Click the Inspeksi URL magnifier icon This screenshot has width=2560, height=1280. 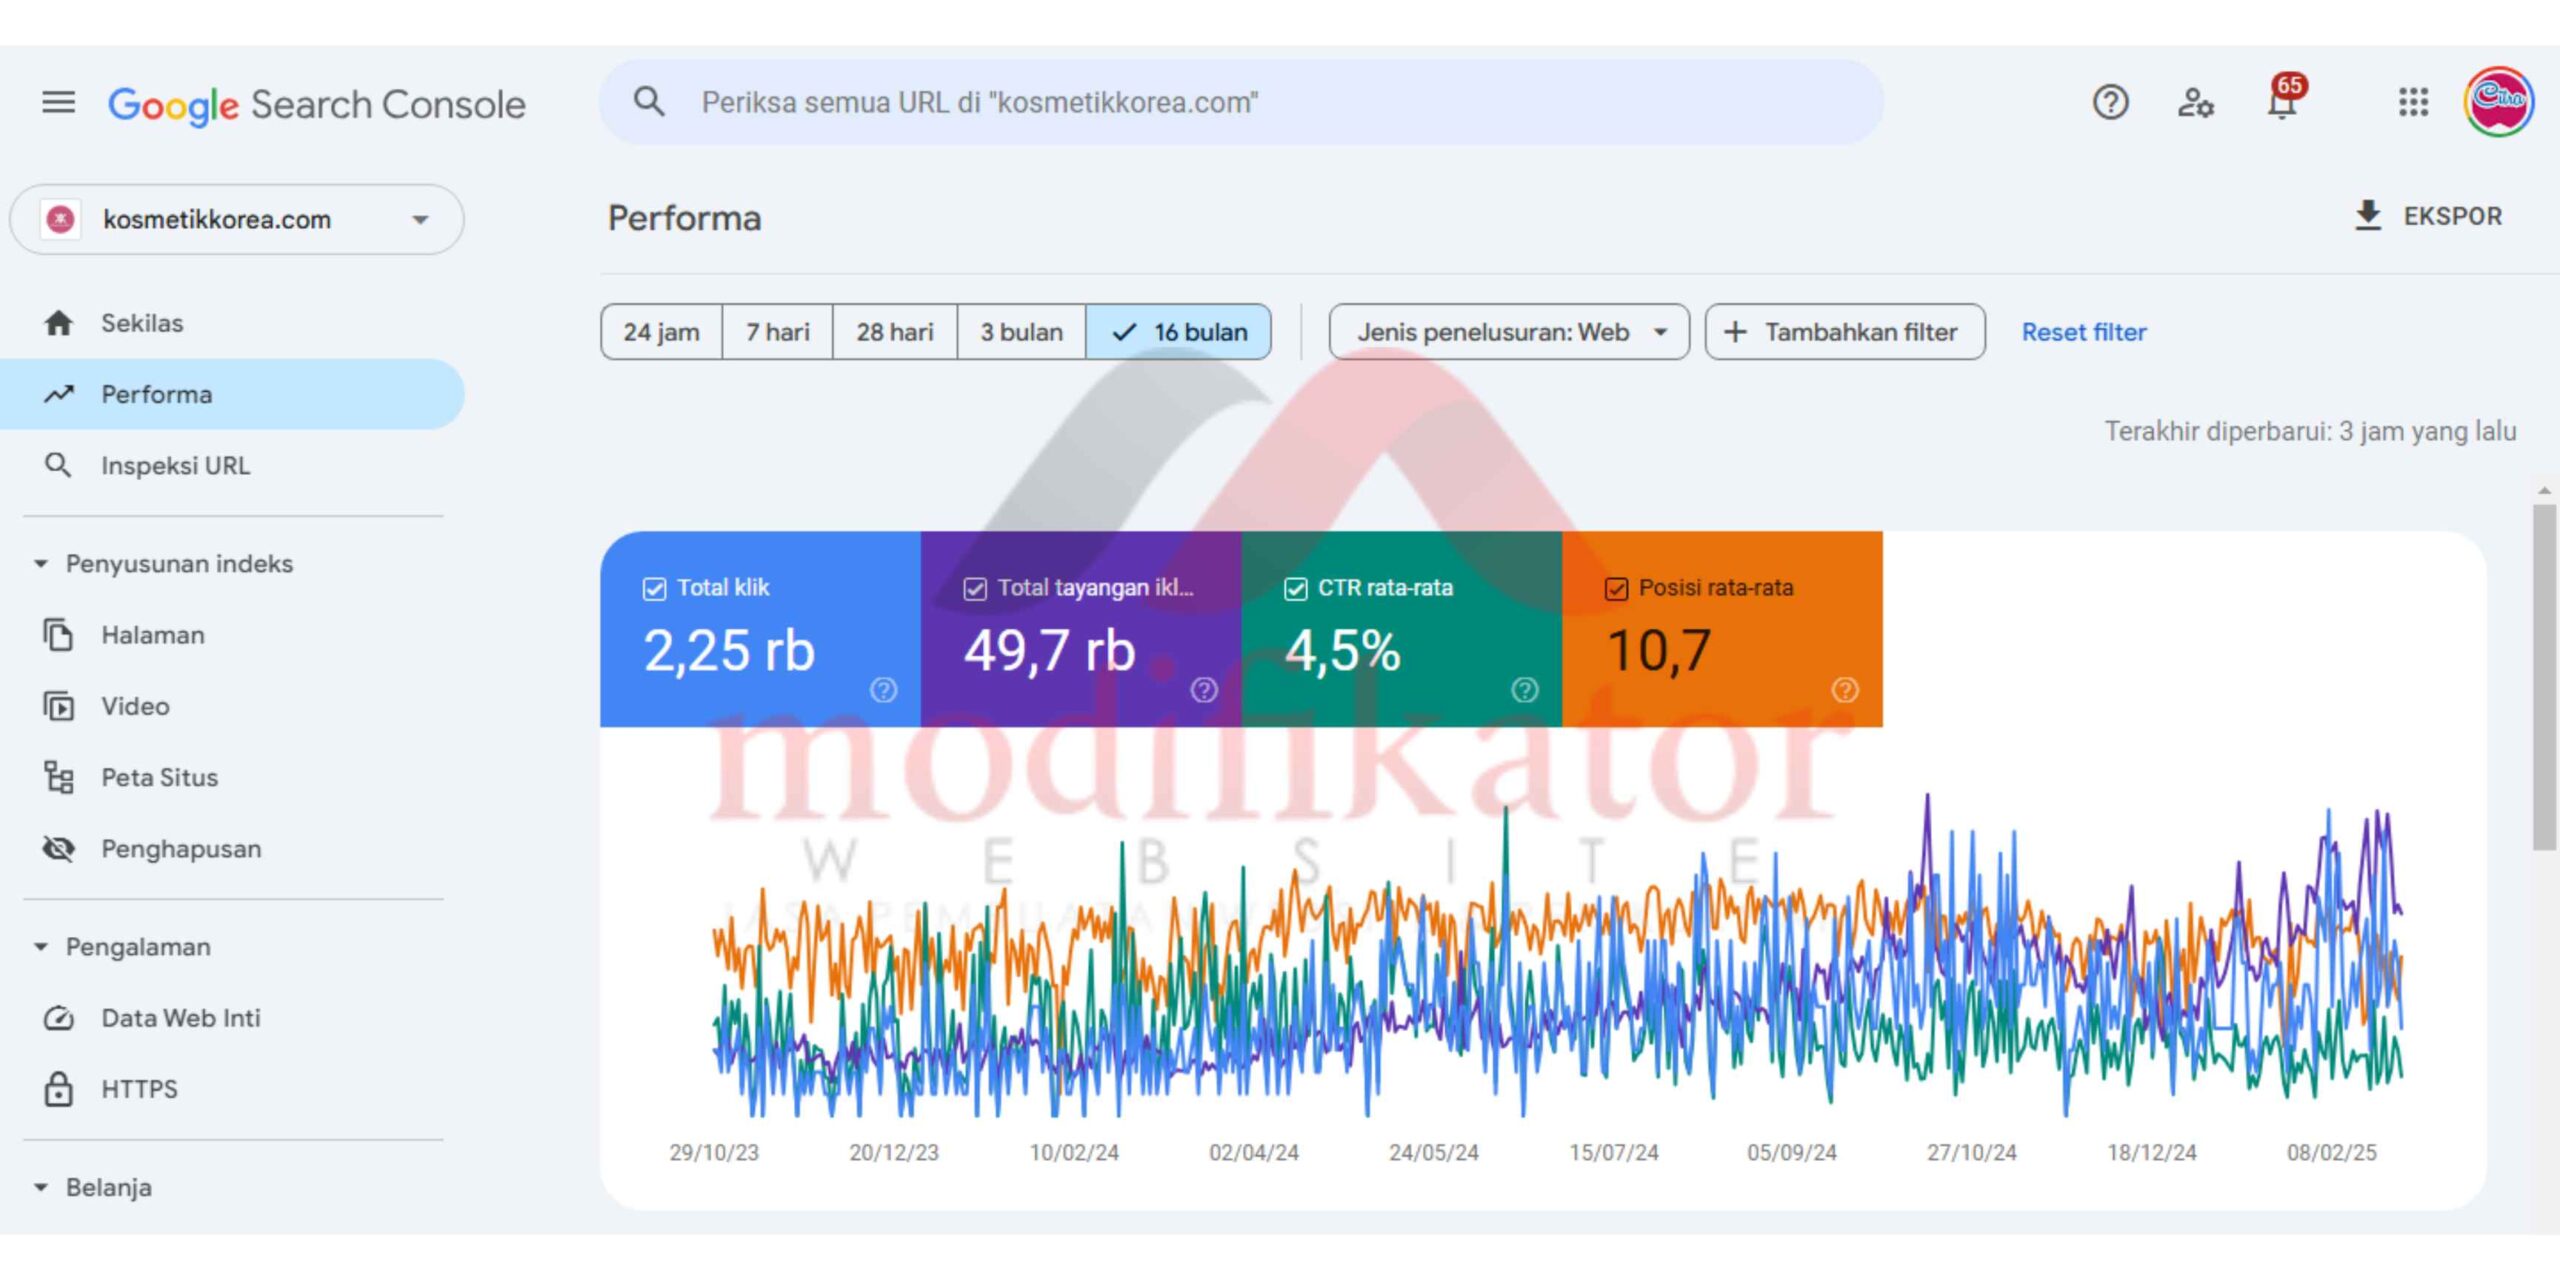pos(58,465)
